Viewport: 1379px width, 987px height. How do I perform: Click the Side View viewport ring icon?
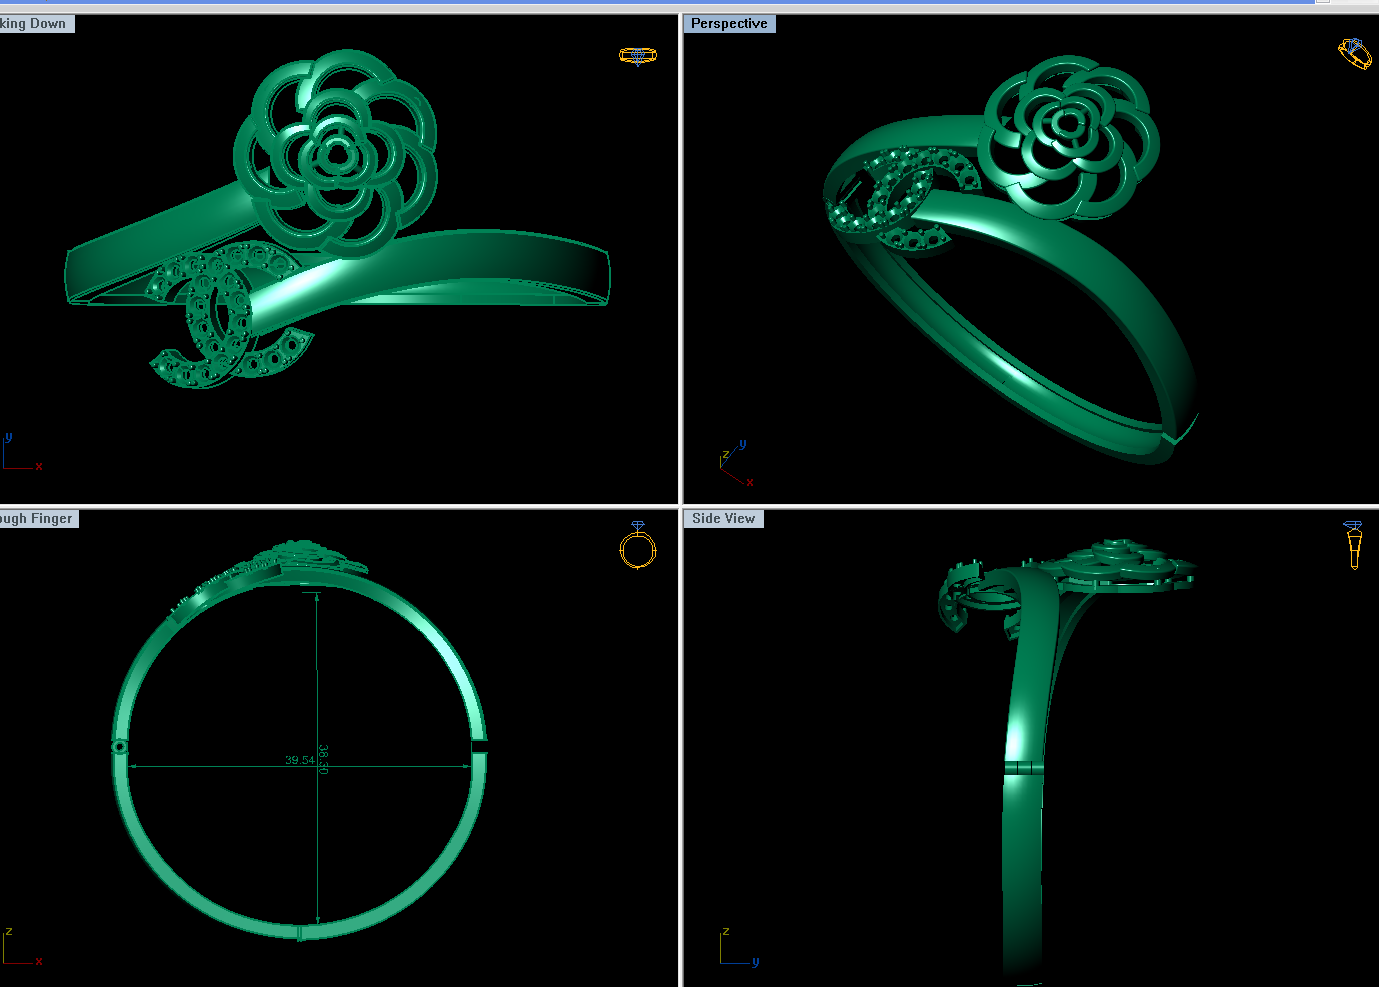[x=1353, y=545]
